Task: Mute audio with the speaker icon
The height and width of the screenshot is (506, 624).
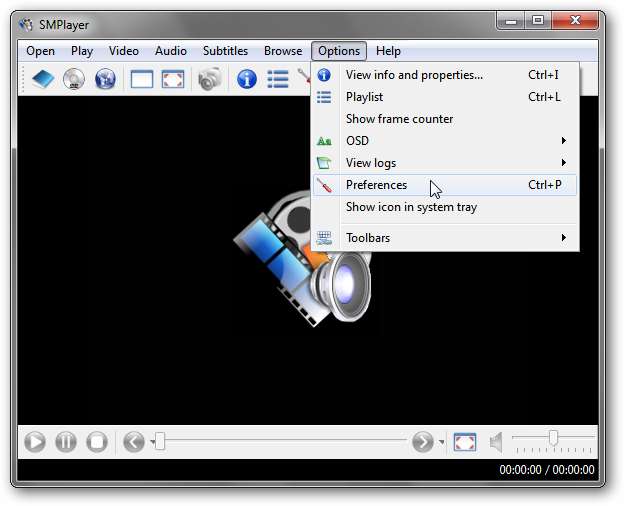Action: (496, 441)
